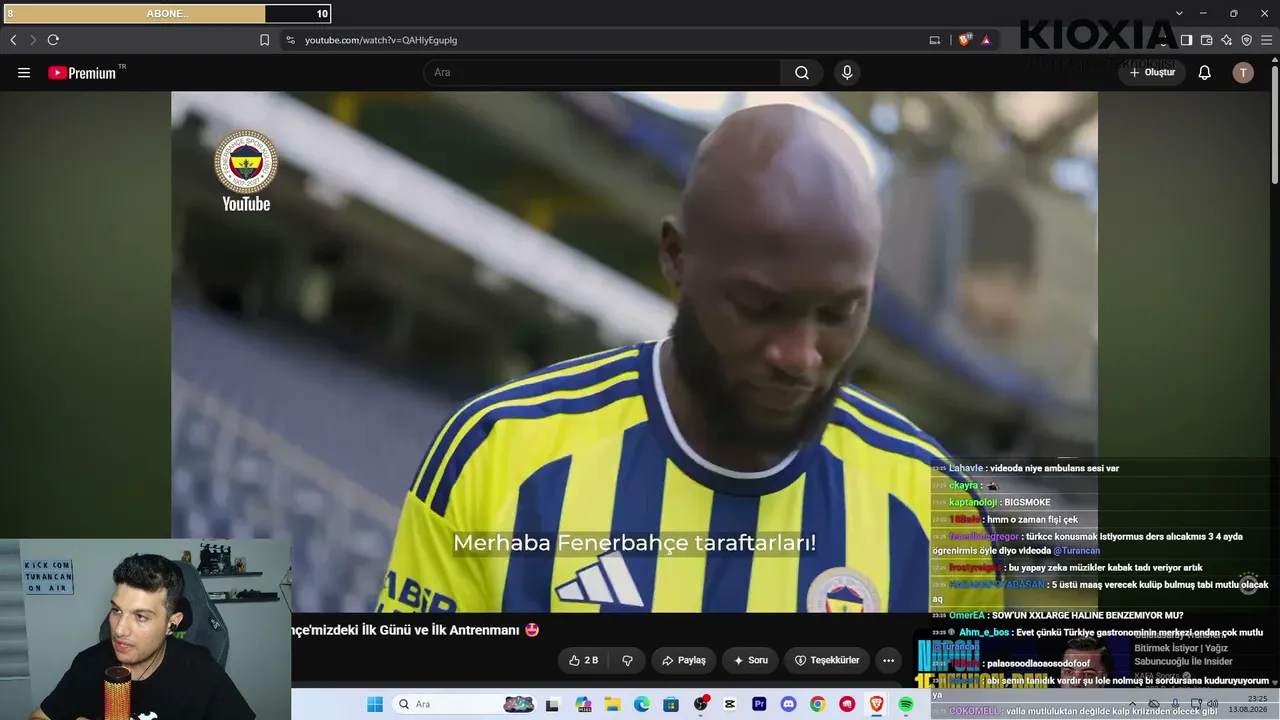Click the Ahm_e_bos chat message
The width and height of the screenshot is (1280, 720).
click(1098, 639)
